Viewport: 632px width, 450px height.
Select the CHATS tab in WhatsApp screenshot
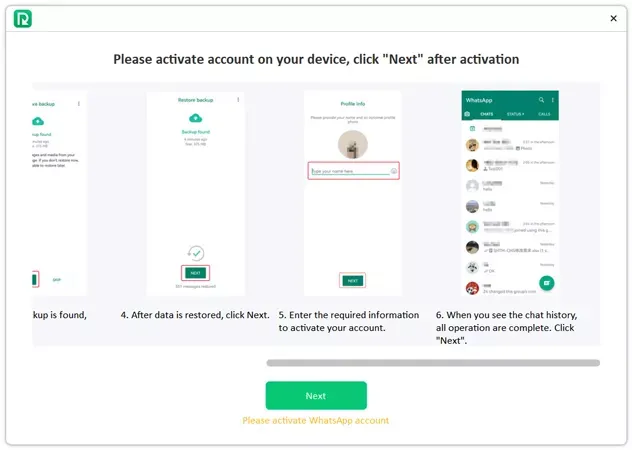coord(486,114)
